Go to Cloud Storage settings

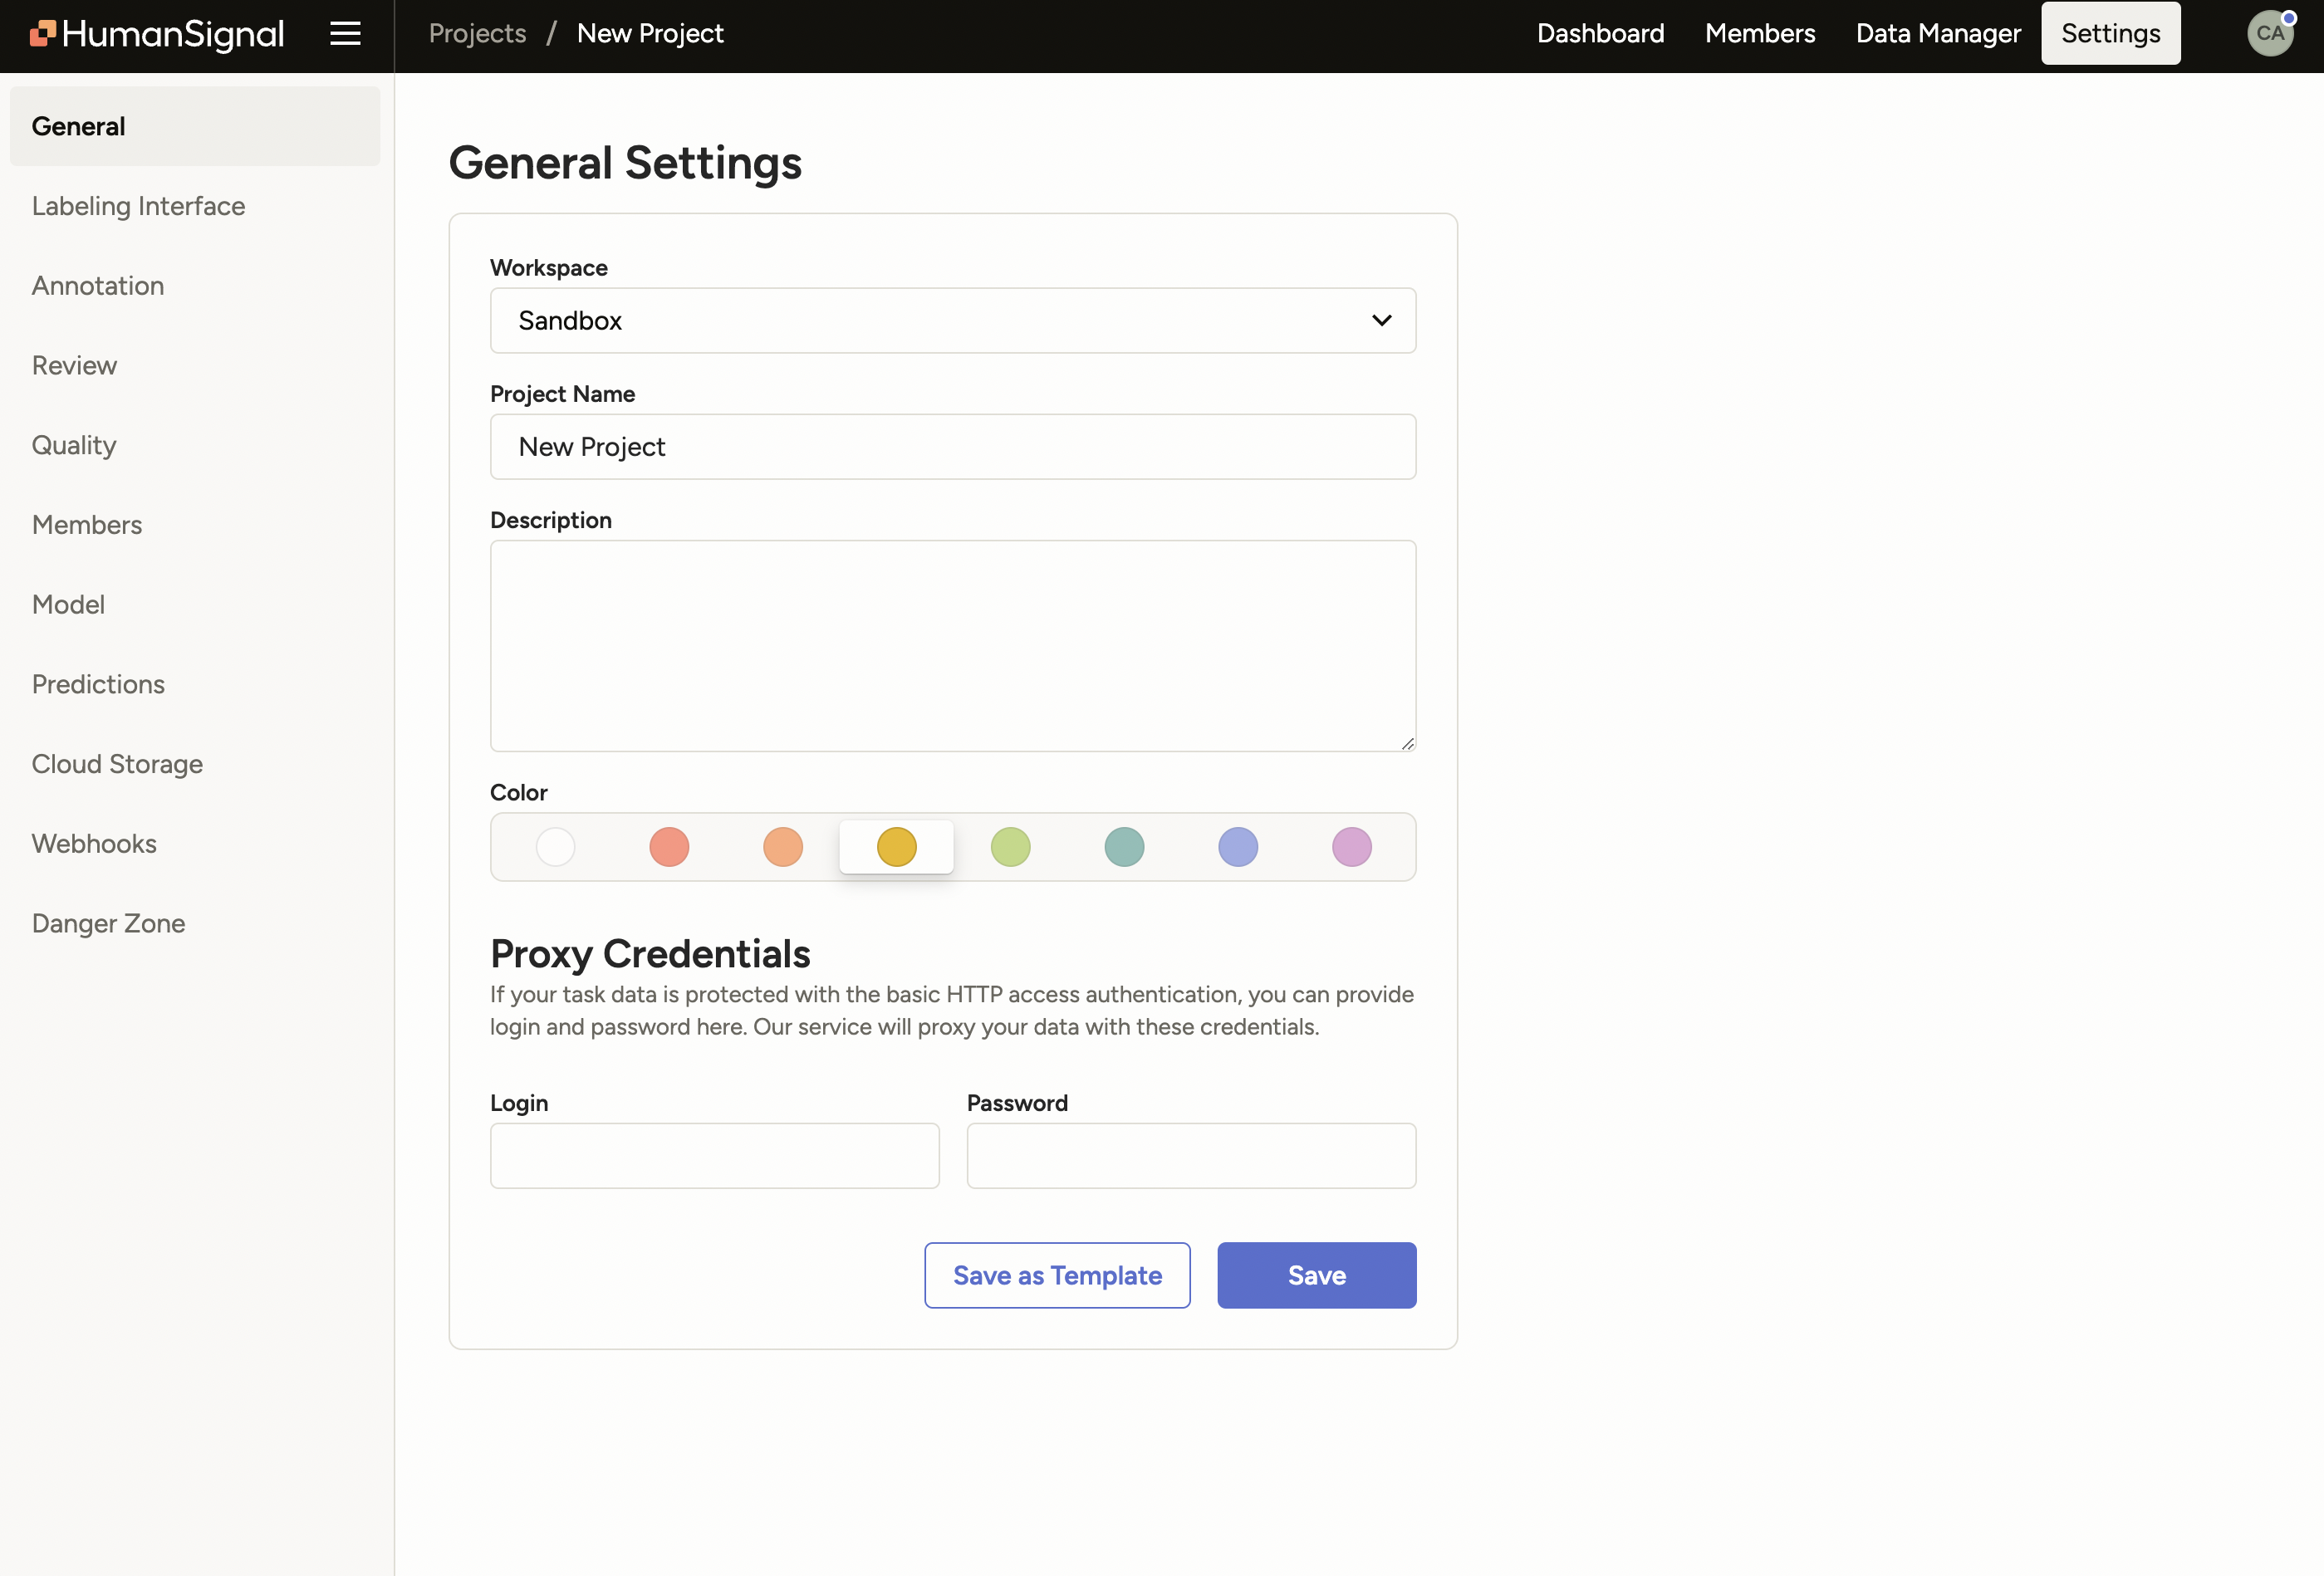[117, 763]
